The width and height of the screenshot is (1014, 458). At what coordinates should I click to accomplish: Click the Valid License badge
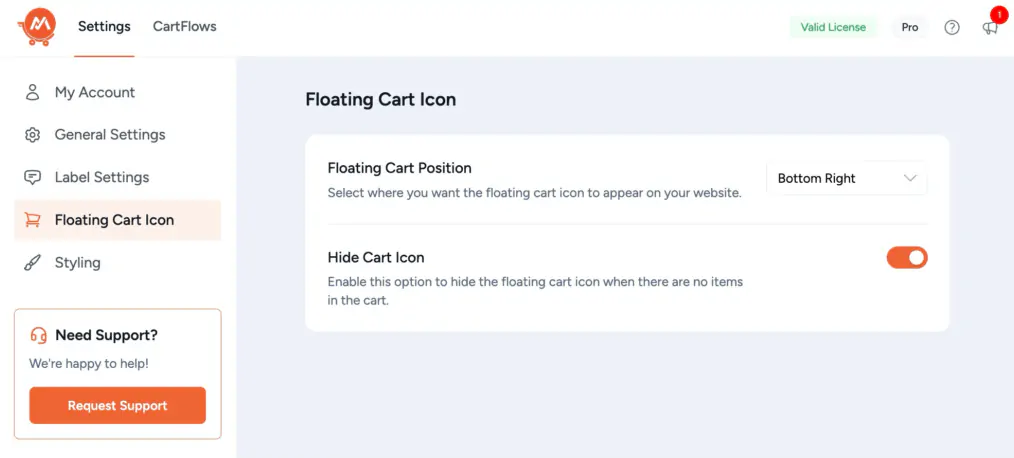click(x=833, y=28)
